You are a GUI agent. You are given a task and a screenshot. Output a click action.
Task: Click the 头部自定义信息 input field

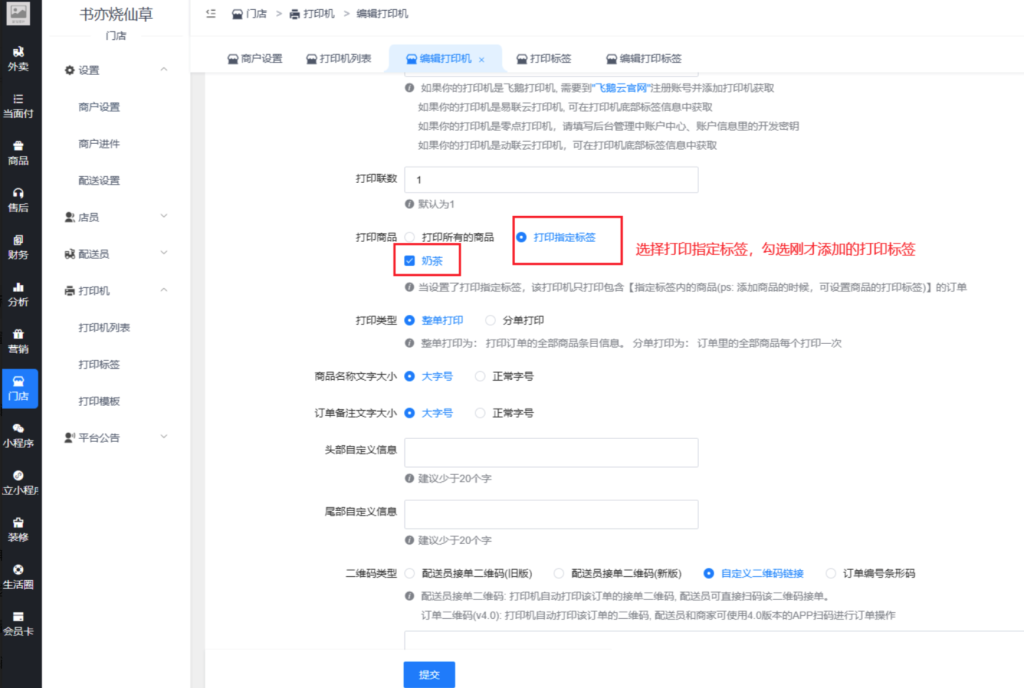[x=551, y=454]
